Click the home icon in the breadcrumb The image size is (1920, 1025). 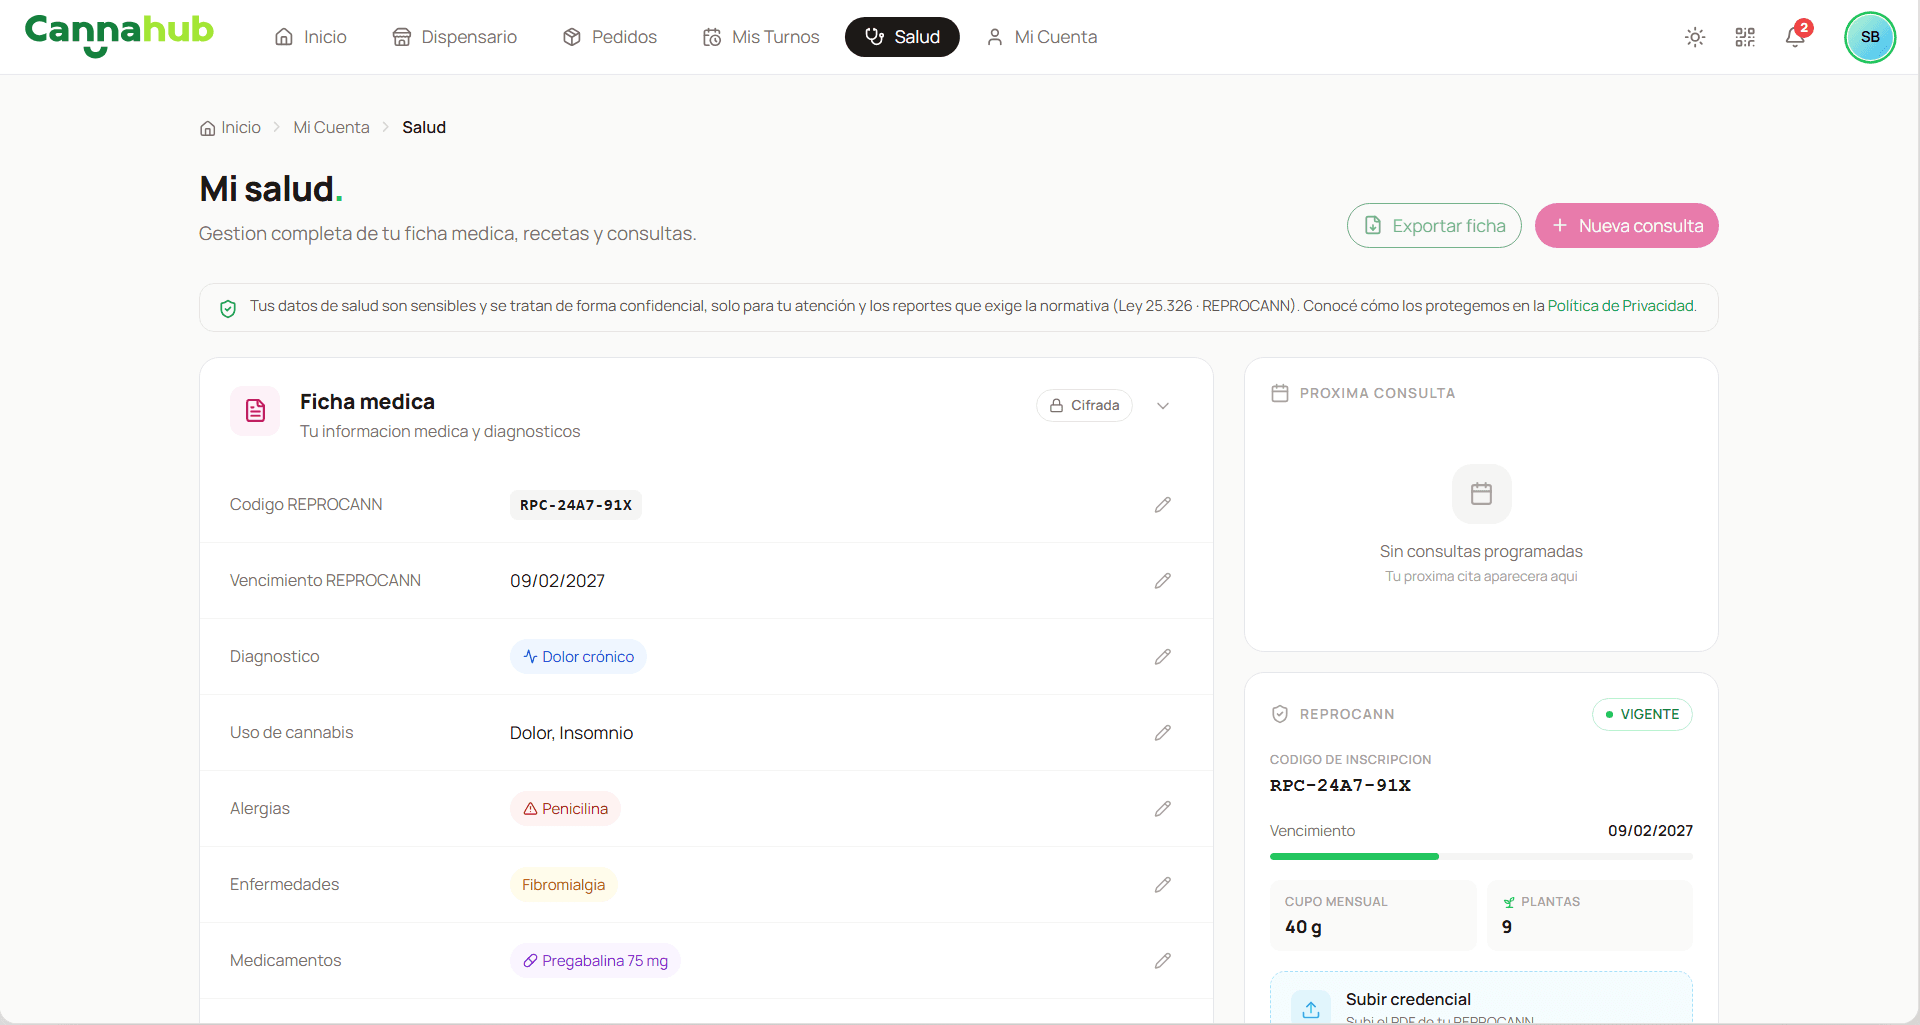[208, 128]
